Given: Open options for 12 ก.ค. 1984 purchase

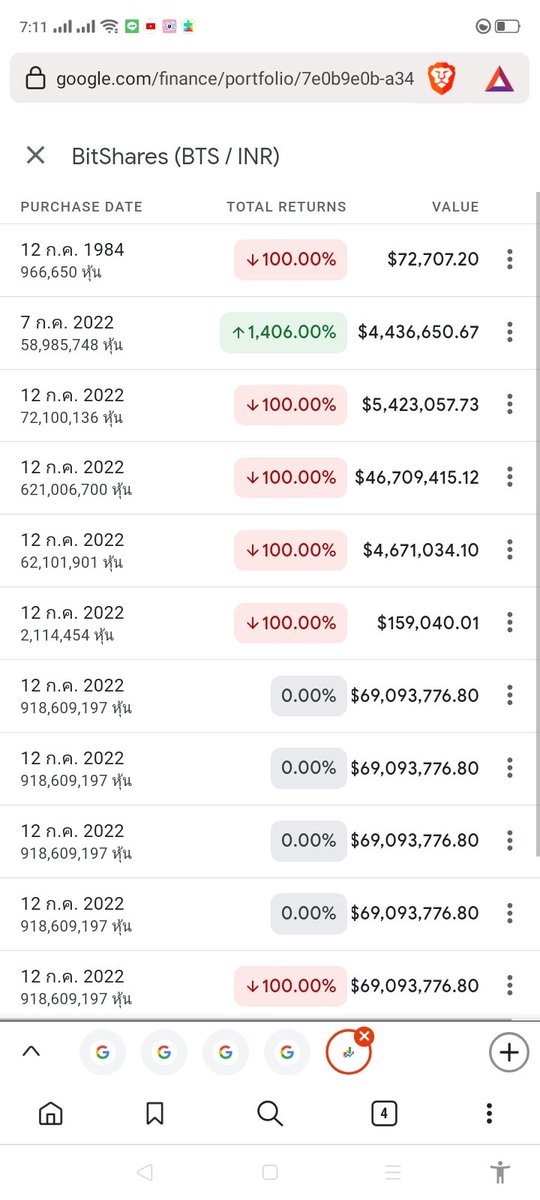Looking at the screenshot, I should pos(510,260).
